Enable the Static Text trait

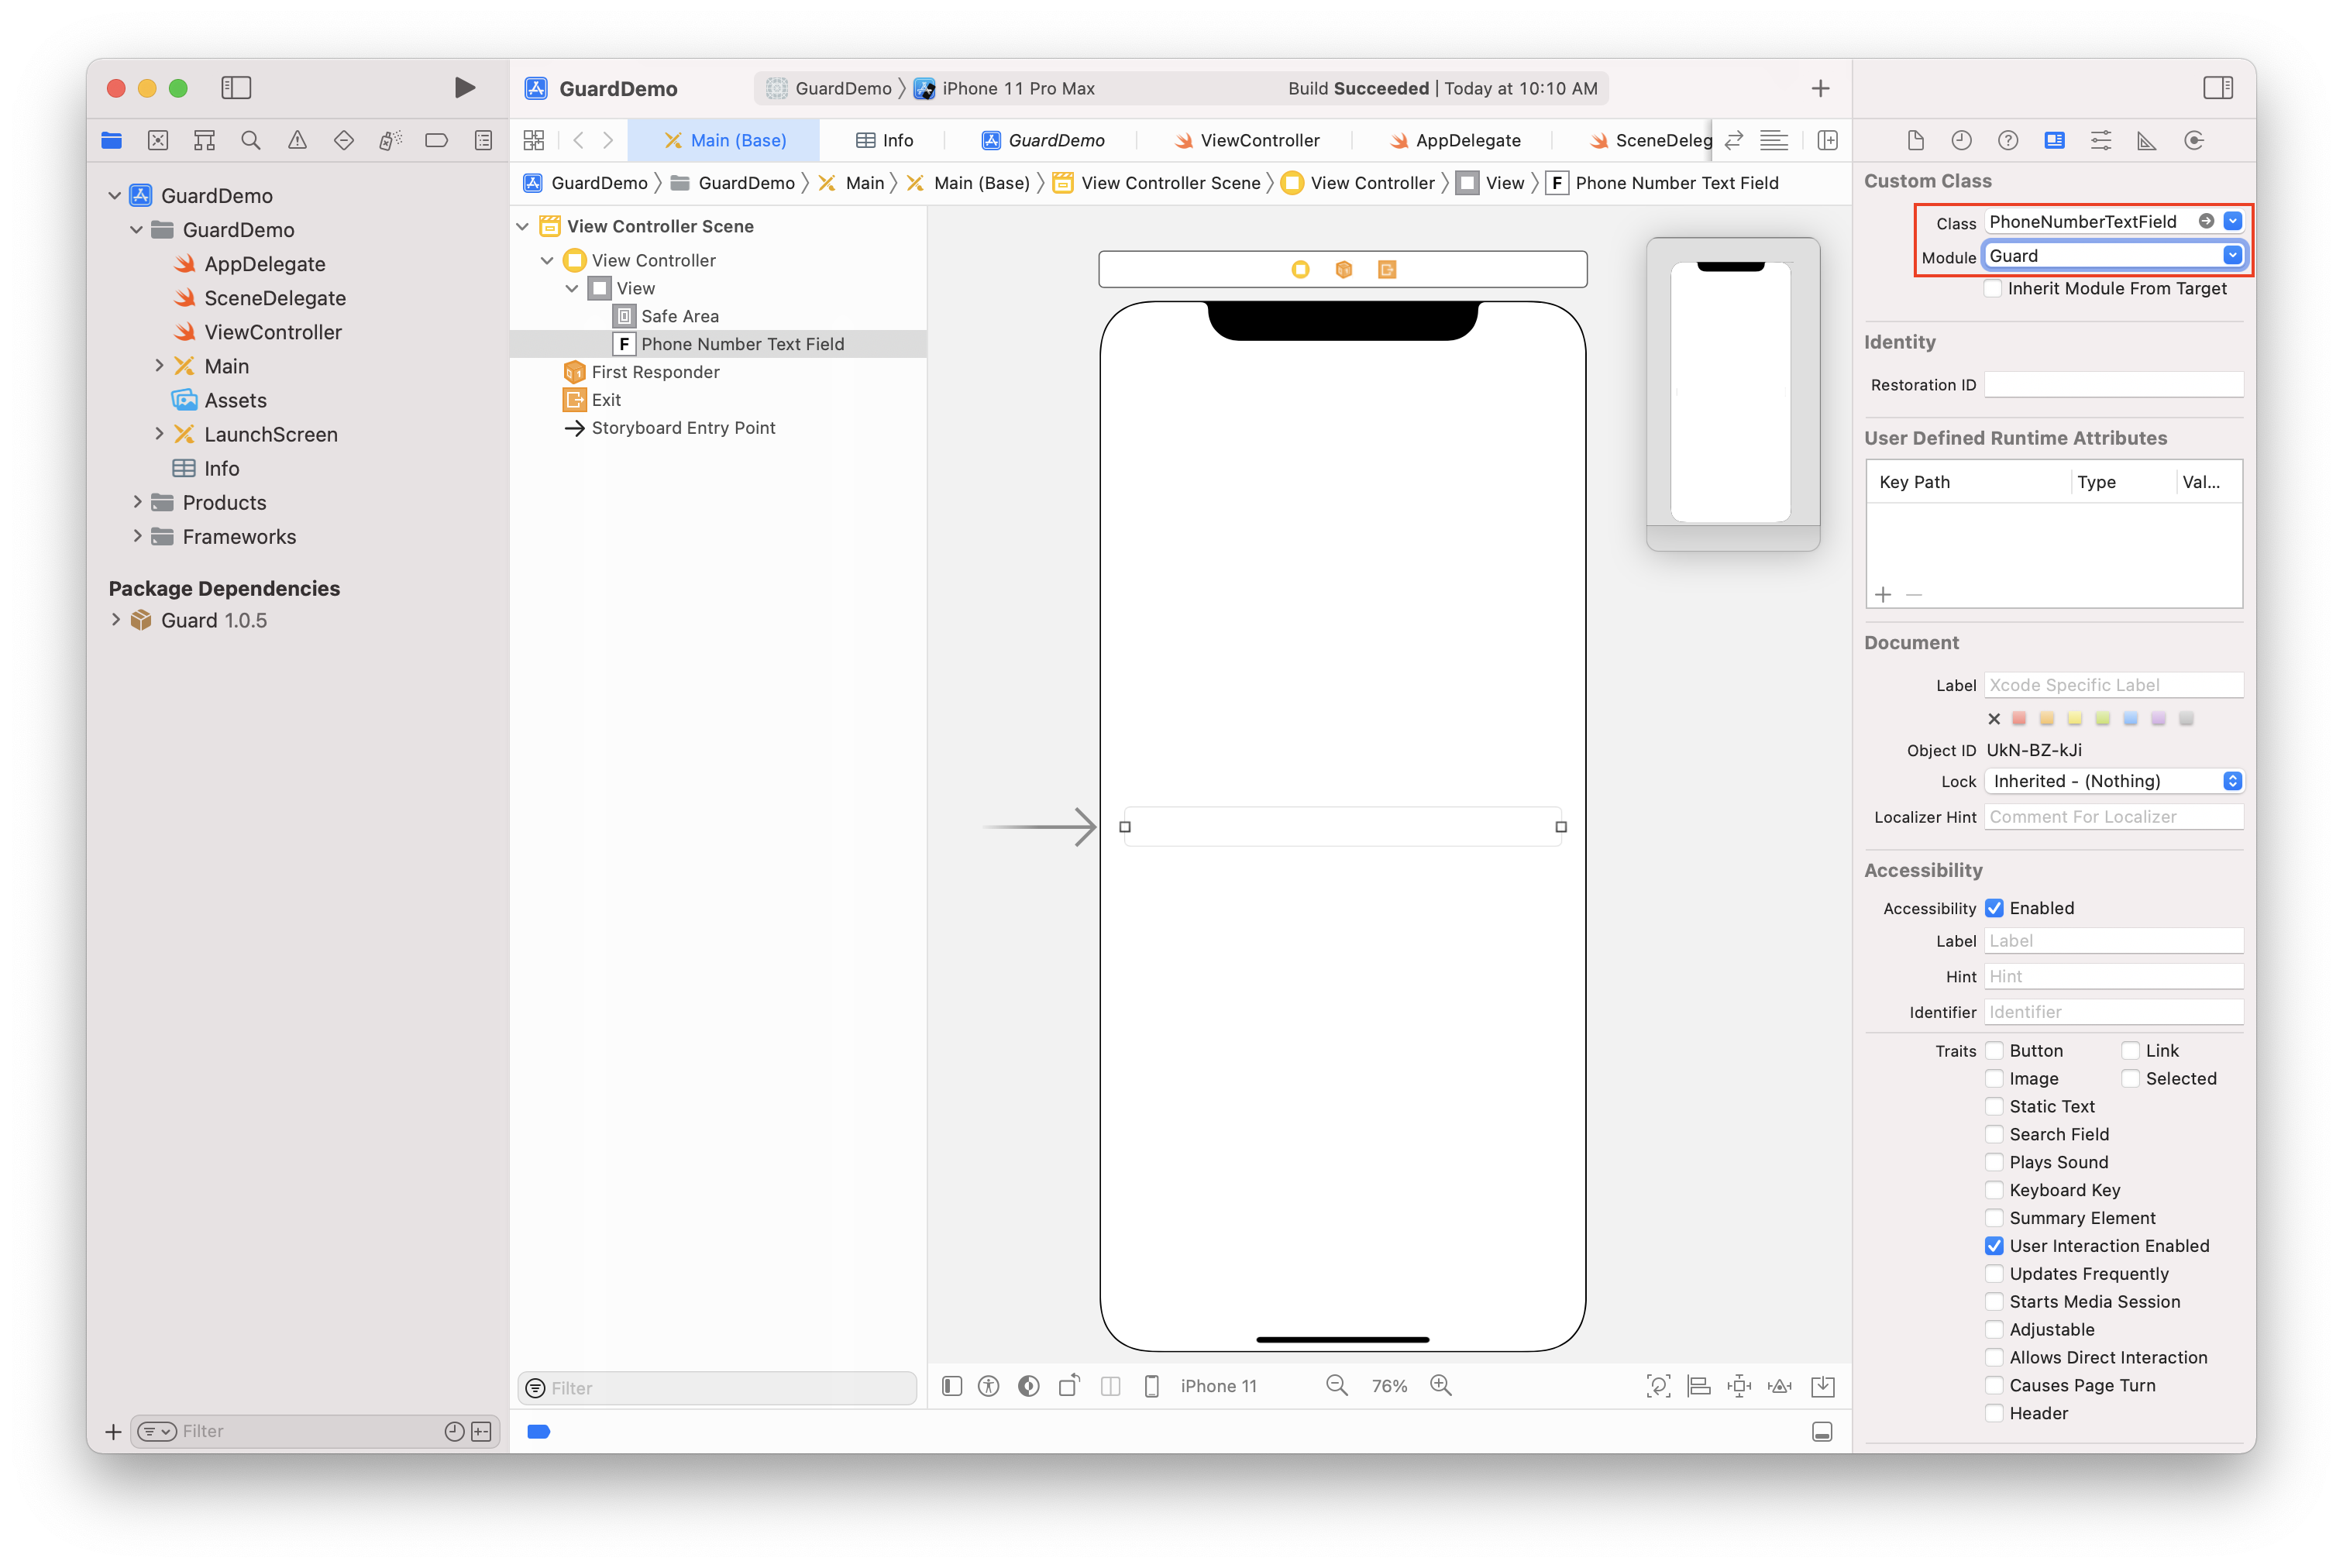tap(1994, 1106)
